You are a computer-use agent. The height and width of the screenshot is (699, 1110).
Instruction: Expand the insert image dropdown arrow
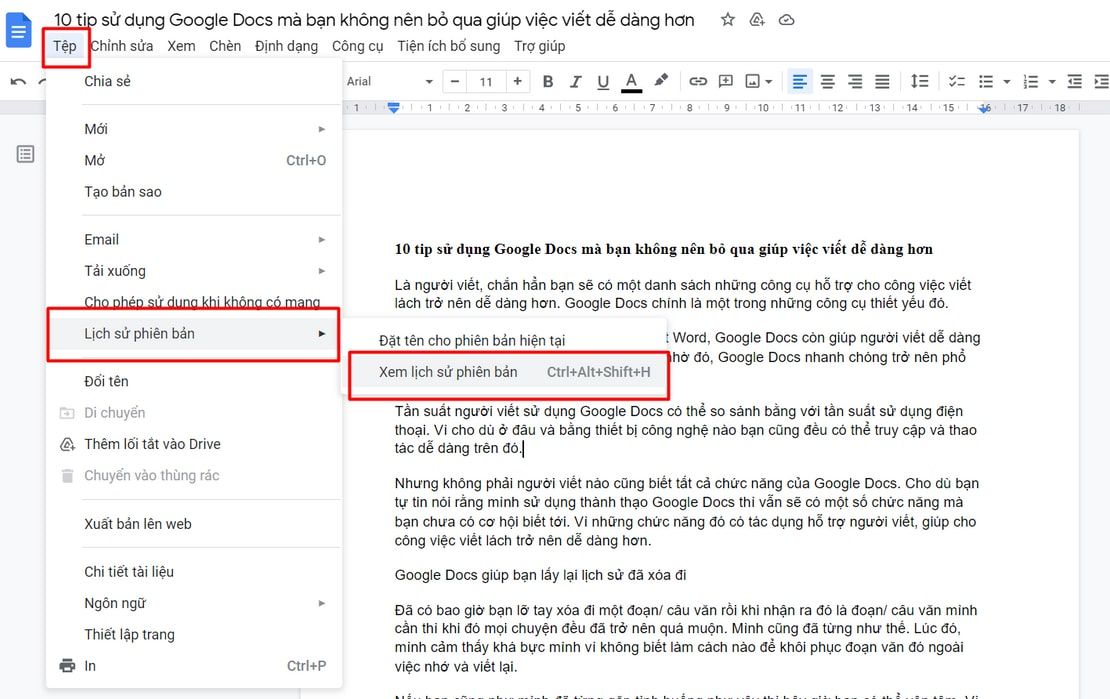(769, 82)
